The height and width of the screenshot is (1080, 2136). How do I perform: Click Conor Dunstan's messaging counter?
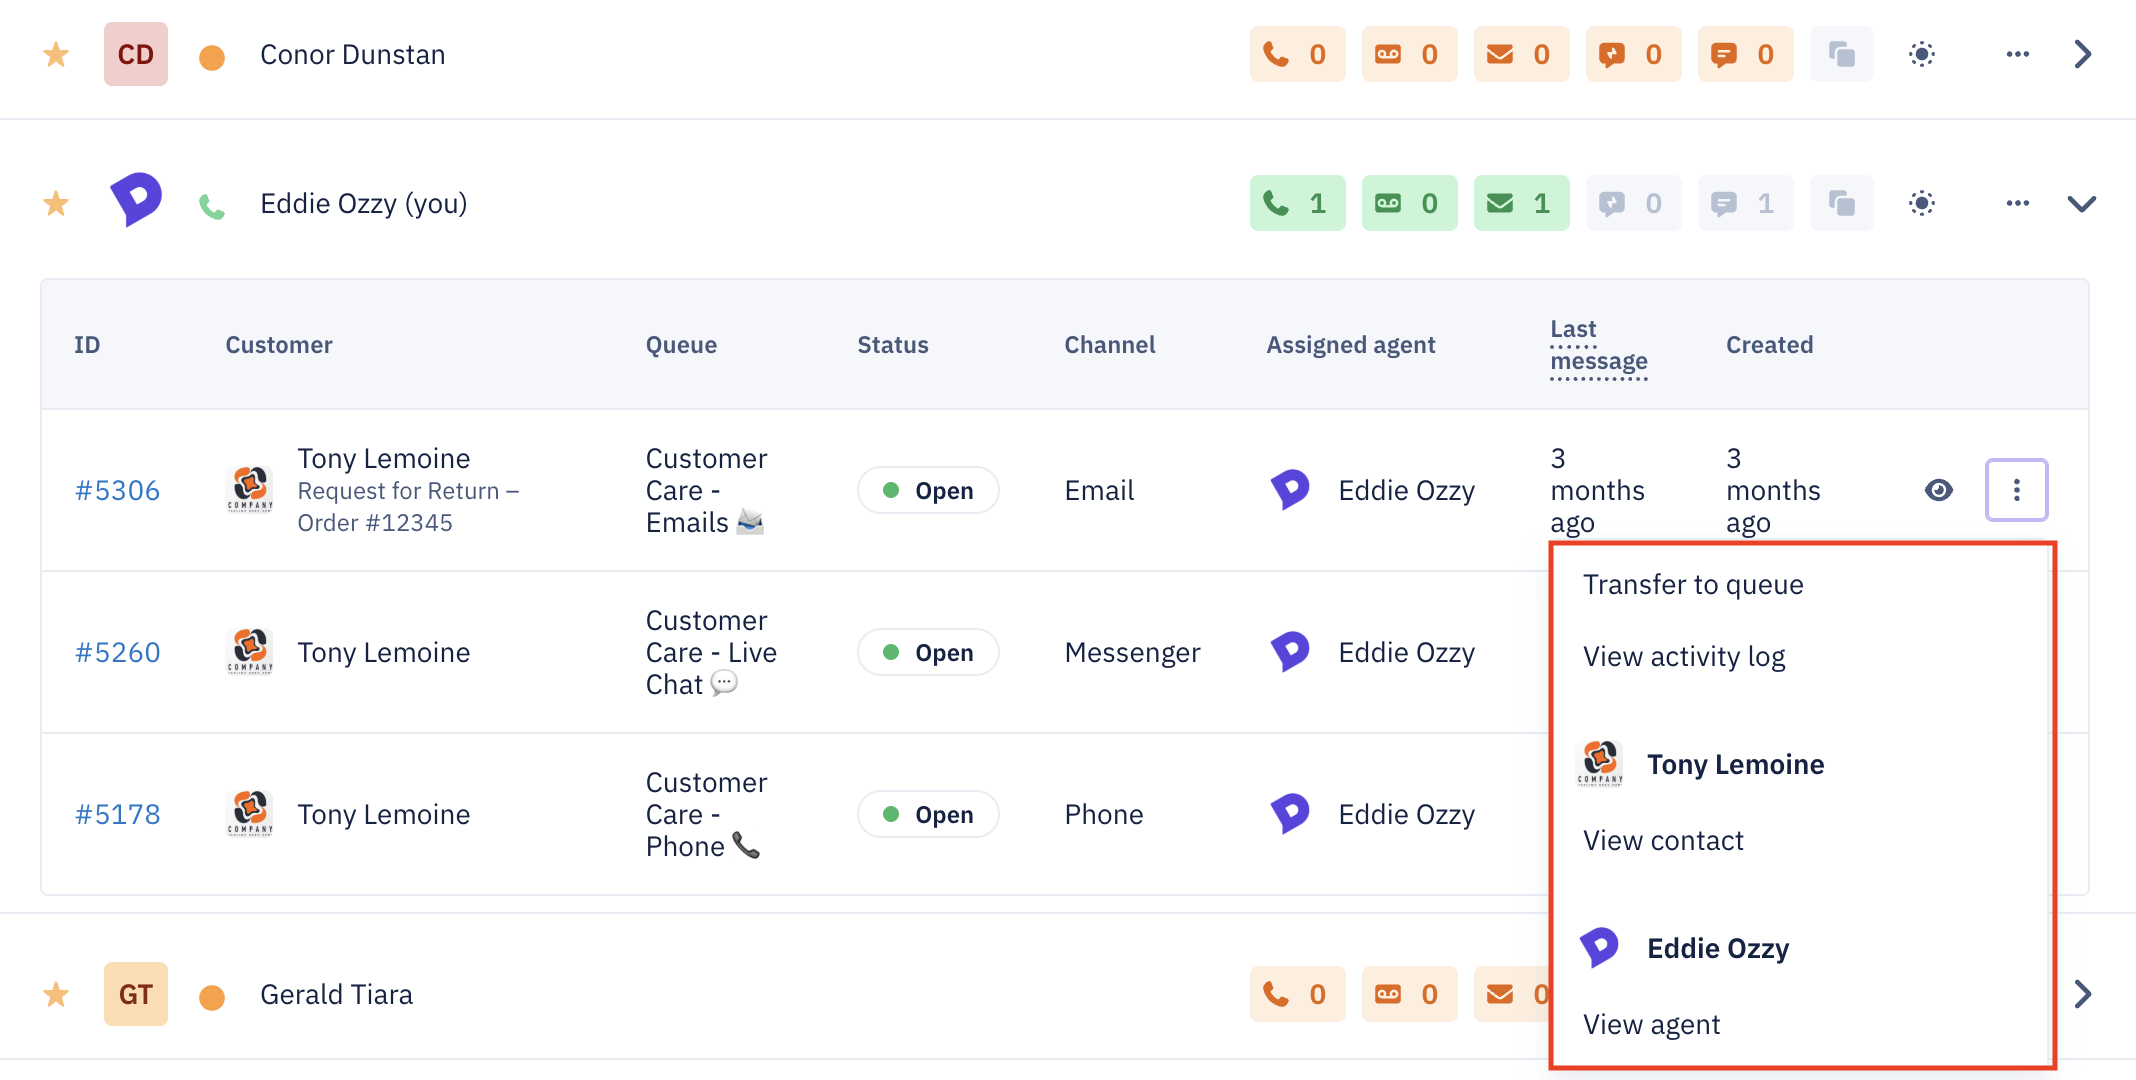(x=1745, y=54)
